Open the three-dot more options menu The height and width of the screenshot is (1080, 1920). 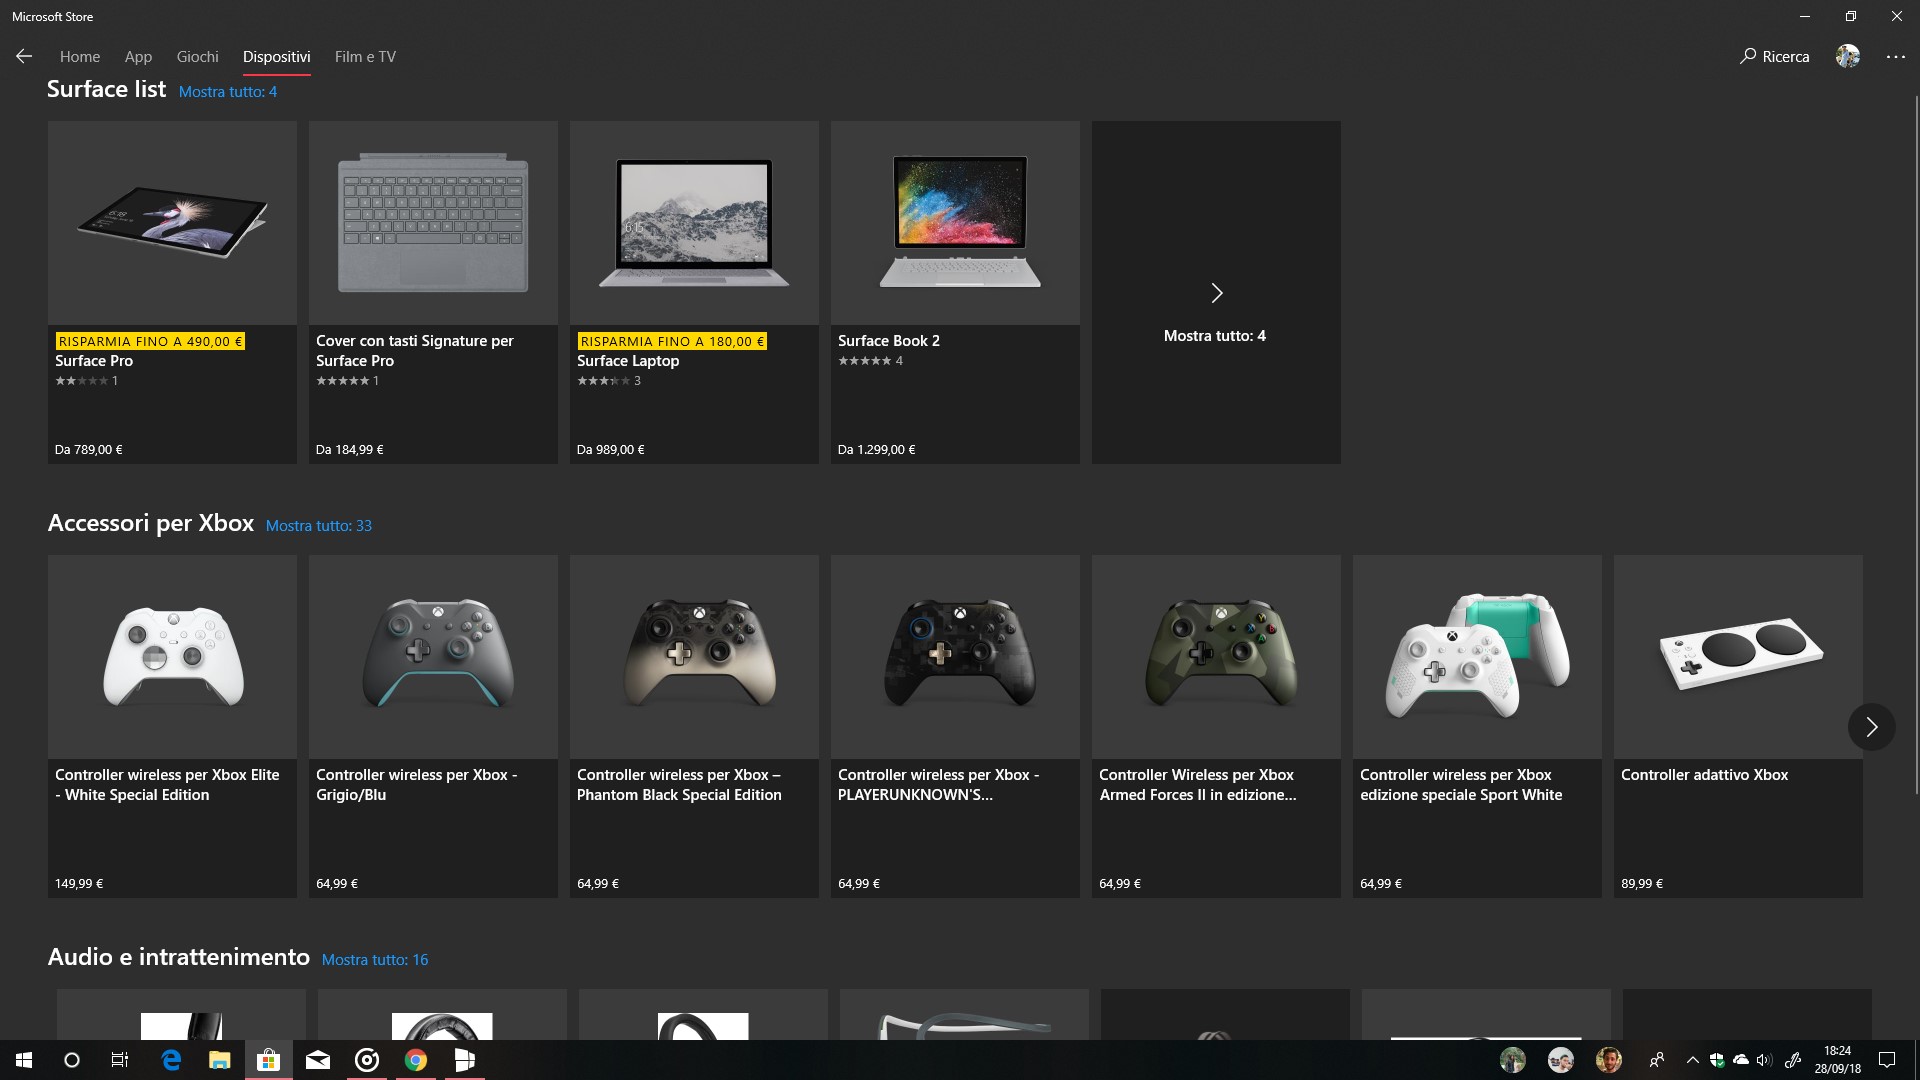tap(1896, 57)
